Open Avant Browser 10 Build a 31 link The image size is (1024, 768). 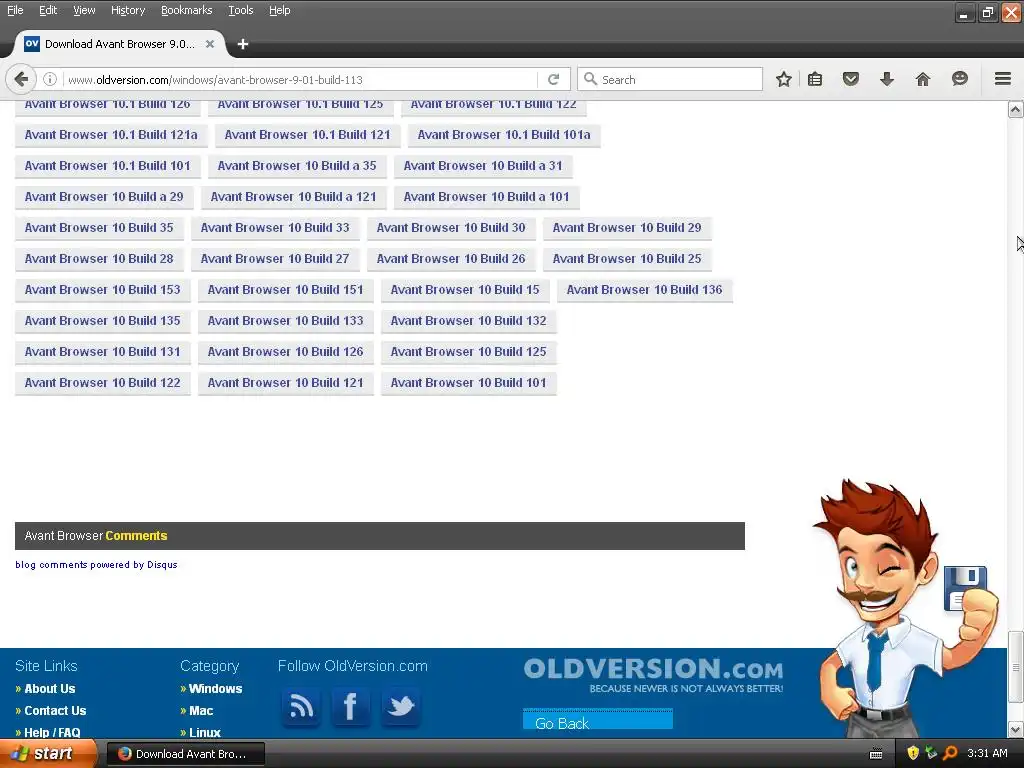483,166
